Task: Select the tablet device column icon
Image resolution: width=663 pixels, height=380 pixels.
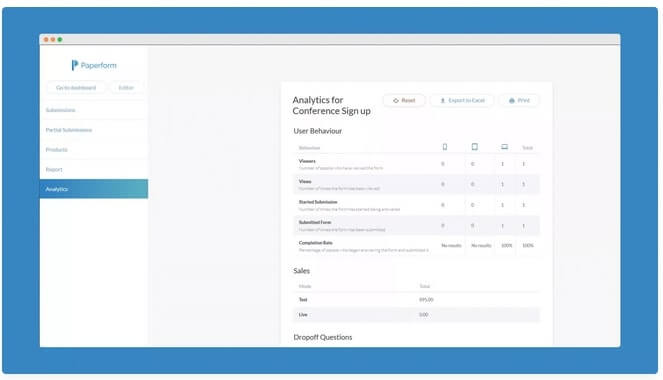Action: 474,147
